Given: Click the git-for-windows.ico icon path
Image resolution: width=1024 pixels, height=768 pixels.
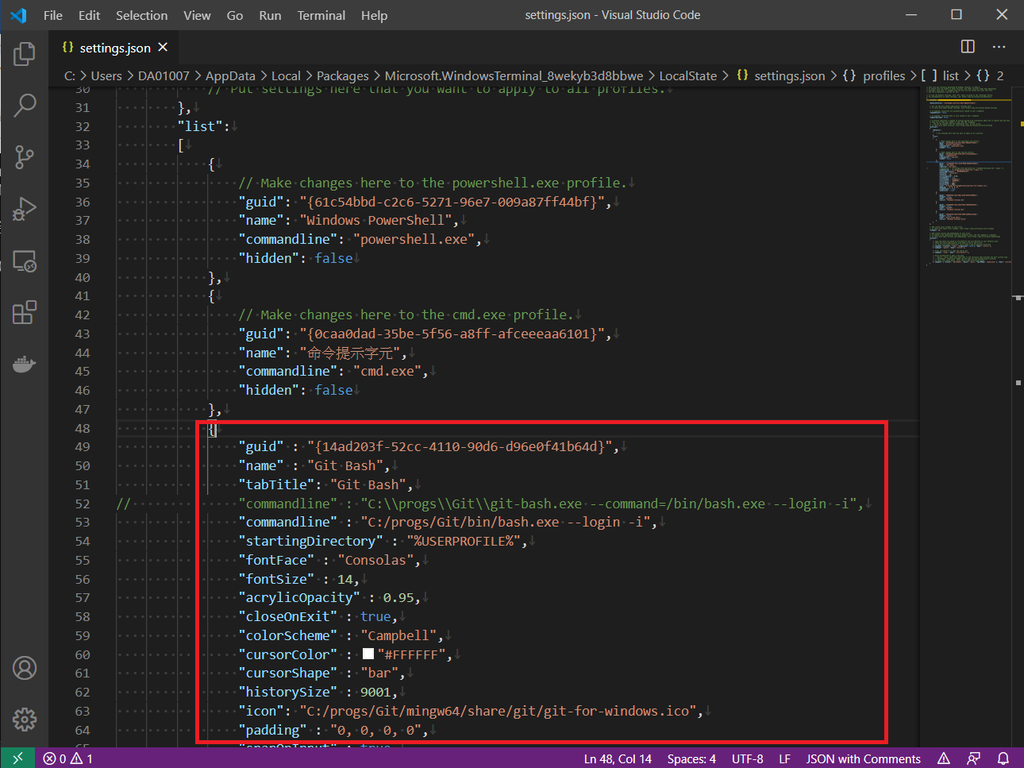Looking at the screenshot, I should 498,711.
